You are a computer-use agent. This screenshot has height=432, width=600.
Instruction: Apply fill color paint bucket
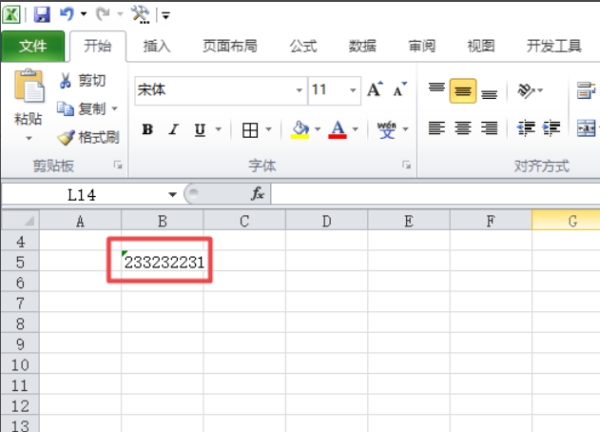[300, 130]
